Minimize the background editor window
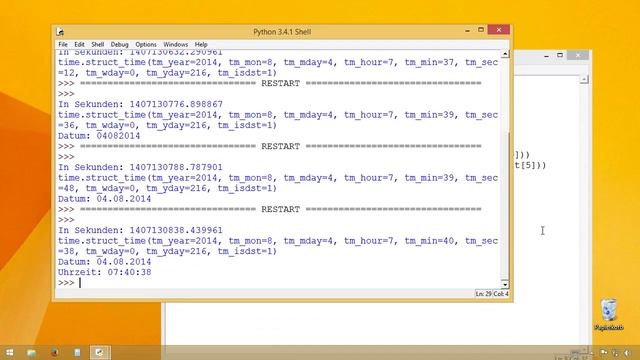The height and width of the screenshot is (360, 640). (547, 56)
